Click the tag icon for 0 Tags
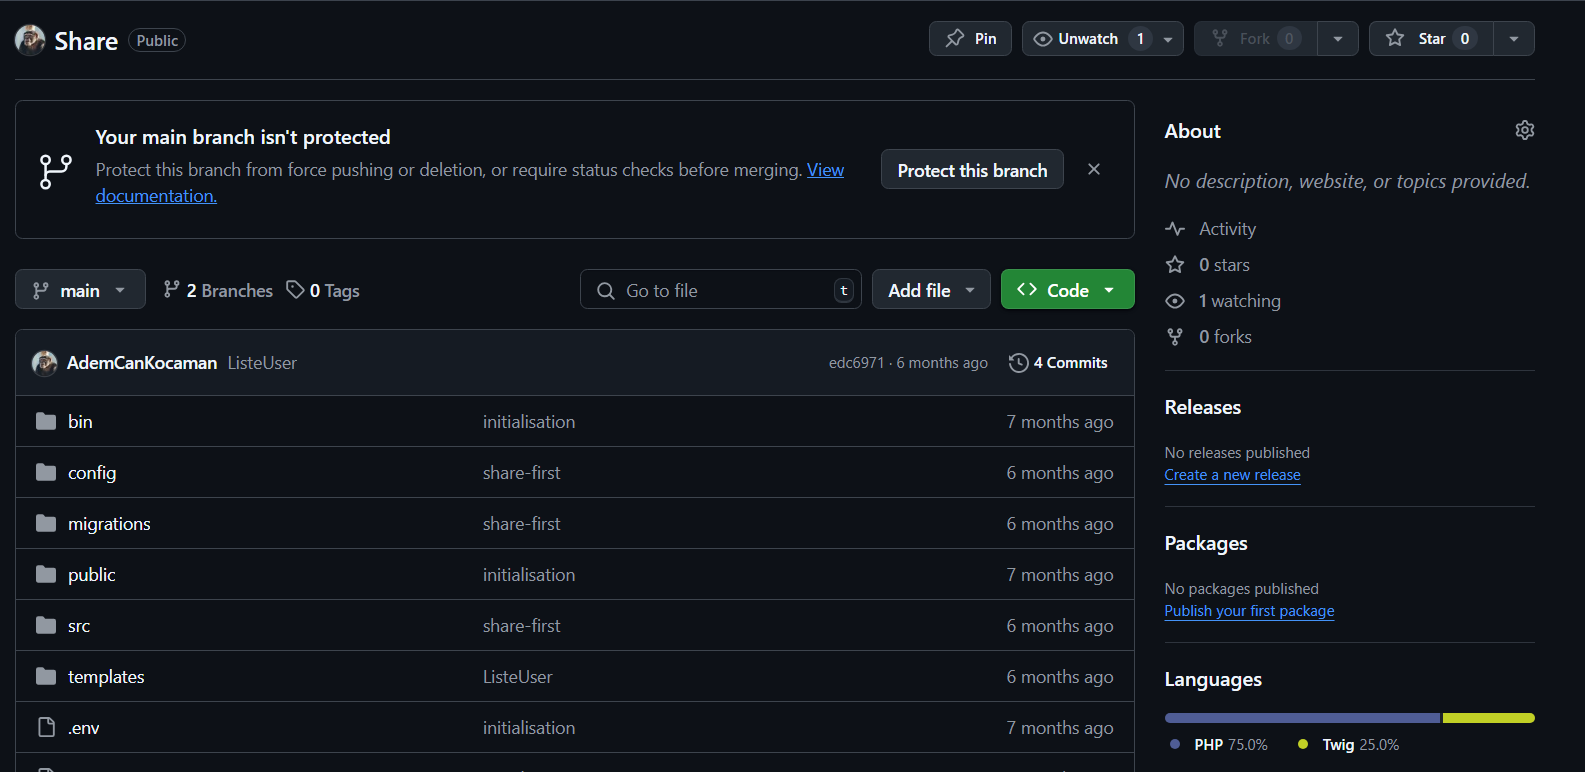1585x772 pixels. coord(295,290)
